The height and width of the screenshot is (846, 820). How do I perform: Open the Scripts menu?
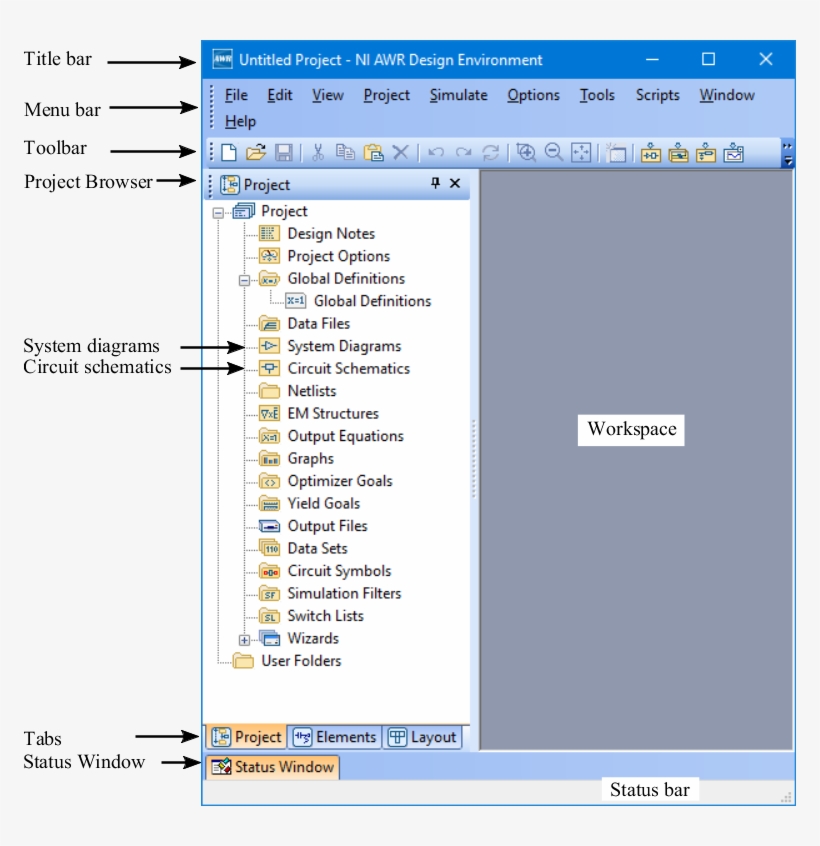(657, 95)
